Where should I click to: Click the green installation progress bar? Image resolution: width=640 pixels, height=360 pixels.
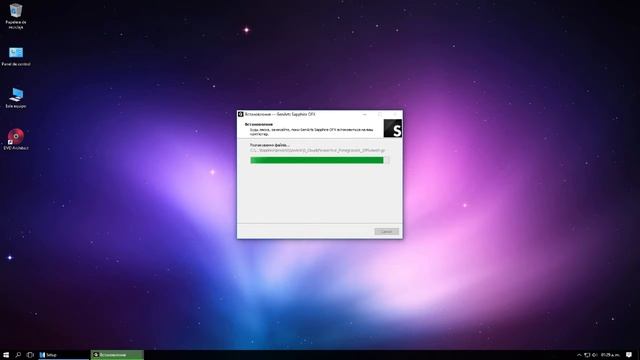click(319, 160)
